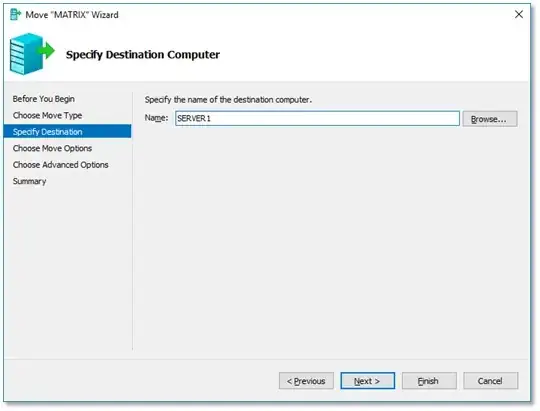This screenshot has height=411, width=540.
Task: Cancel the move wizard
Action: click(x=490, y=381)
